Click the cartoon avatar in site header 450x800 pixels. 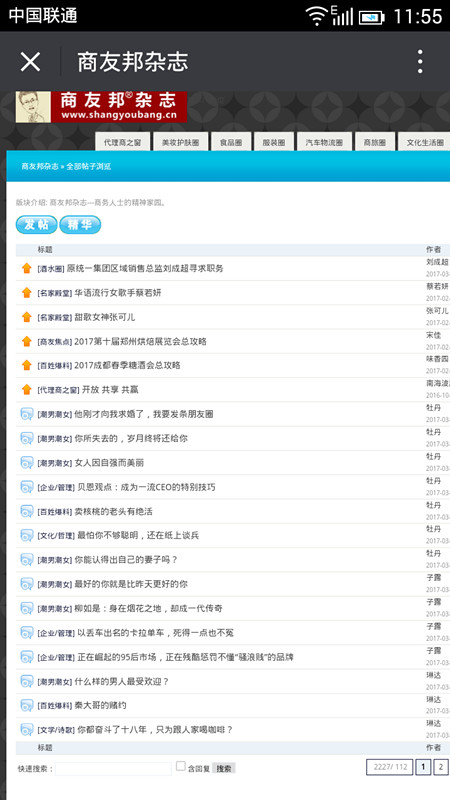pos(33,107)
